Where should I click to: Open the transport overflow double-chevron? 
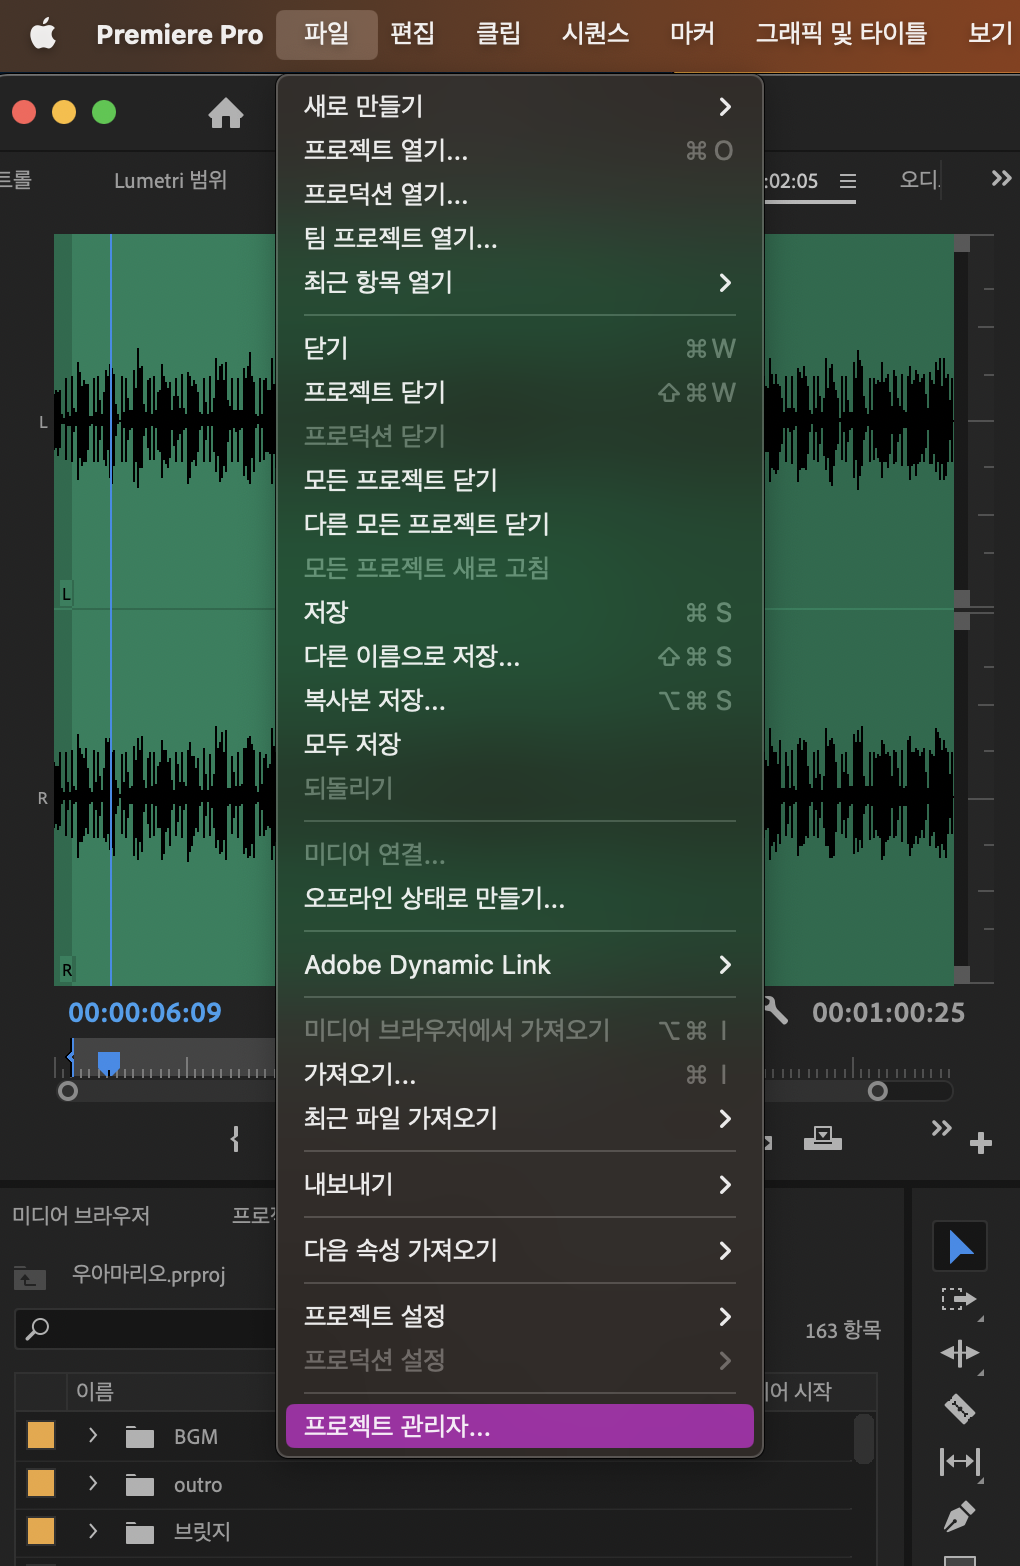point(941,1128)
